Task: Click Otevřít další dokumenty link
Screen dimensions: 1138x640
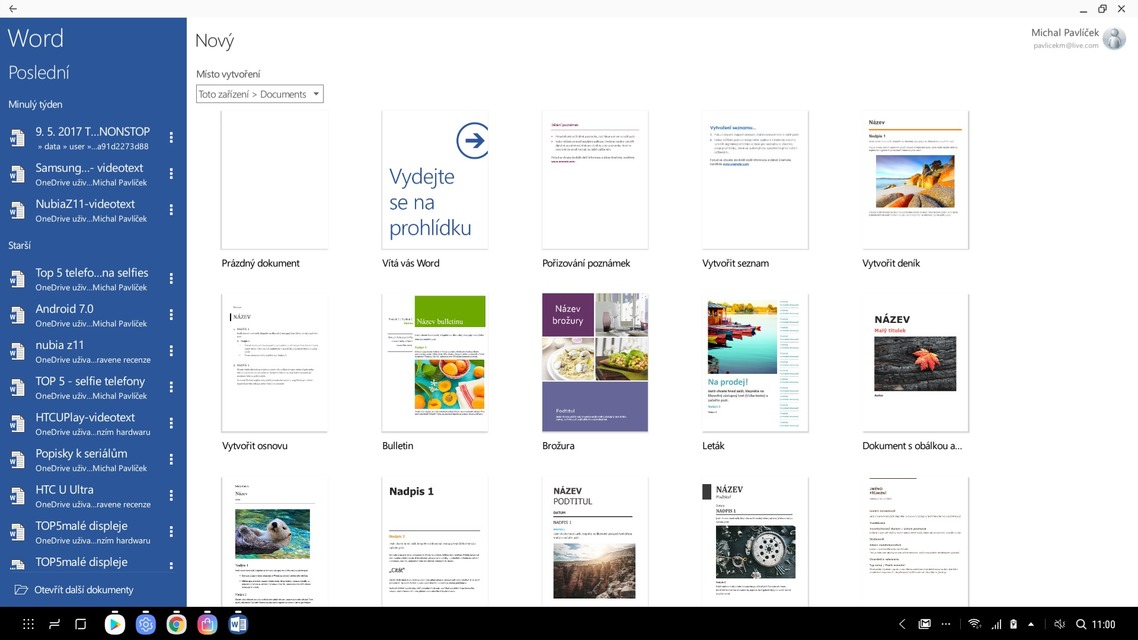Action: tap(84, 590)
